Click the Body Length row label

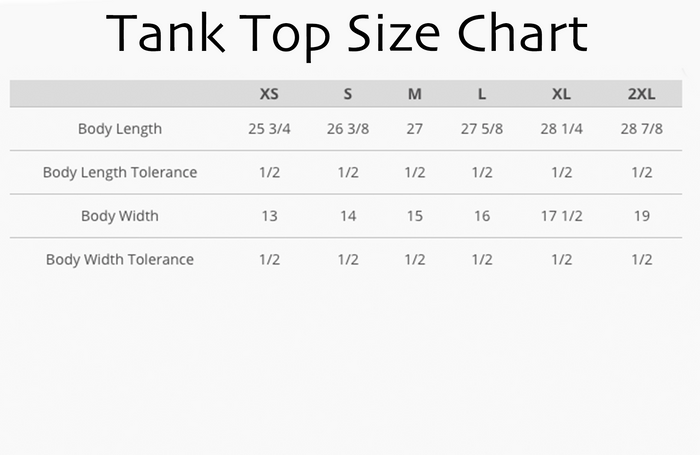120,129
